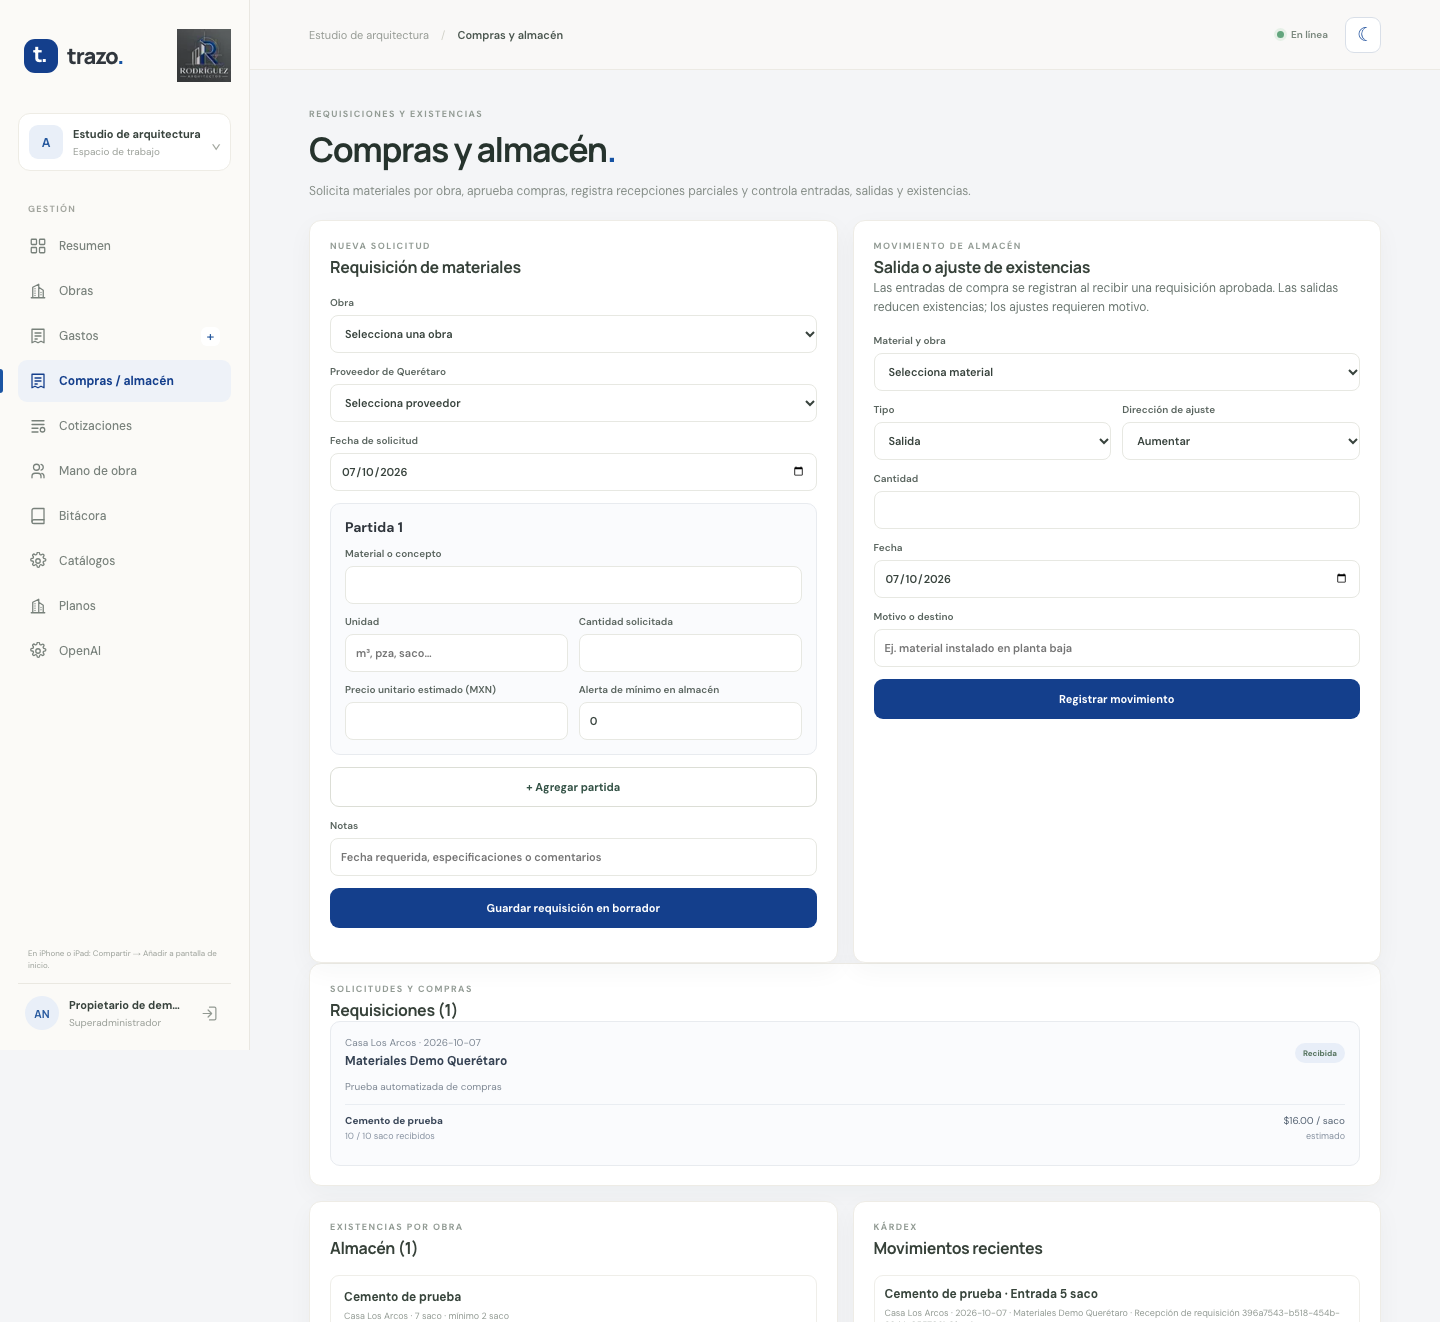Navigate to Catálogos menu item
The image size is (1440, 1322).
[x=124, y=561]
